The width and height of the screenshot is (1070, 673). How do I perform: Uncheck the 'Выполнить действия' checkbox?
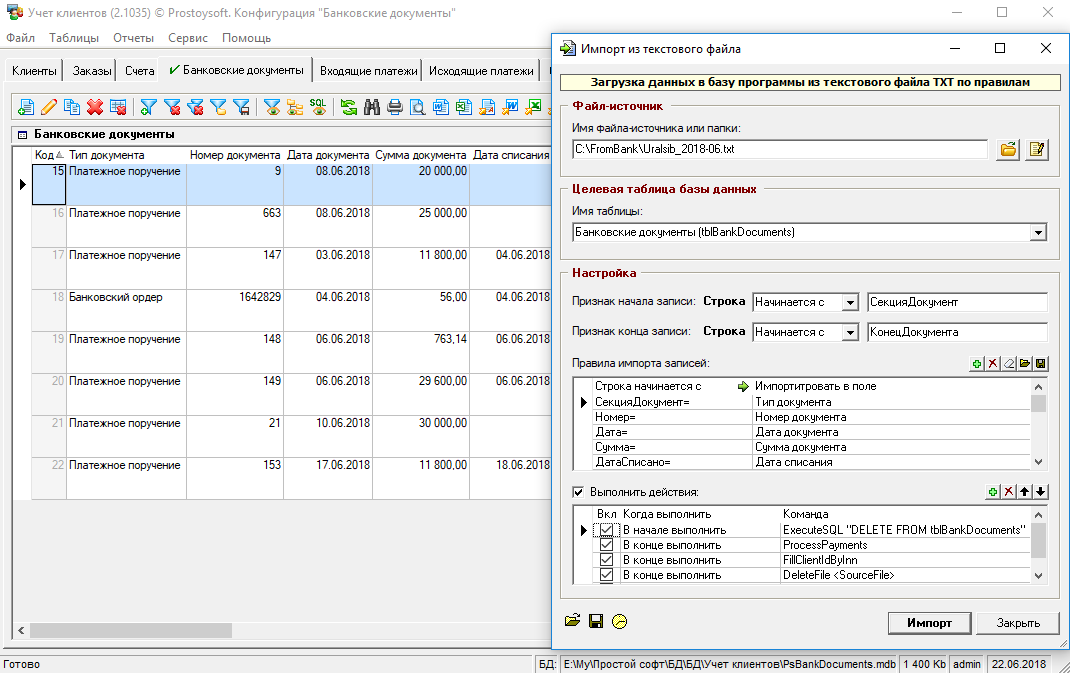(578, 492)
